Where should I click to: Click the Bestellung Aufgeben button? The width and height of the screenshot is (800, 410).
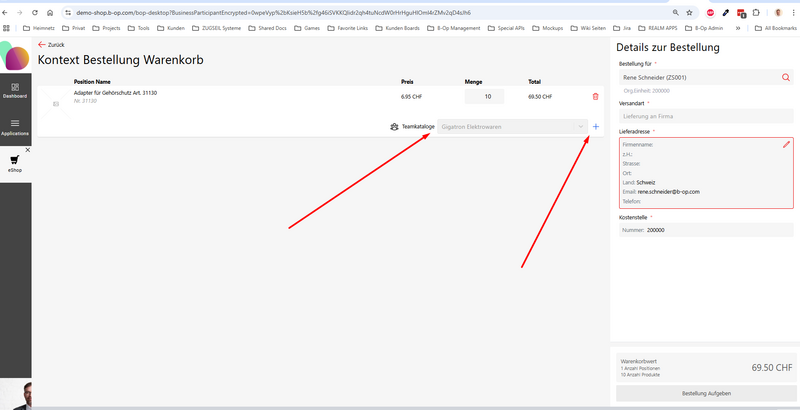point(705,394)
